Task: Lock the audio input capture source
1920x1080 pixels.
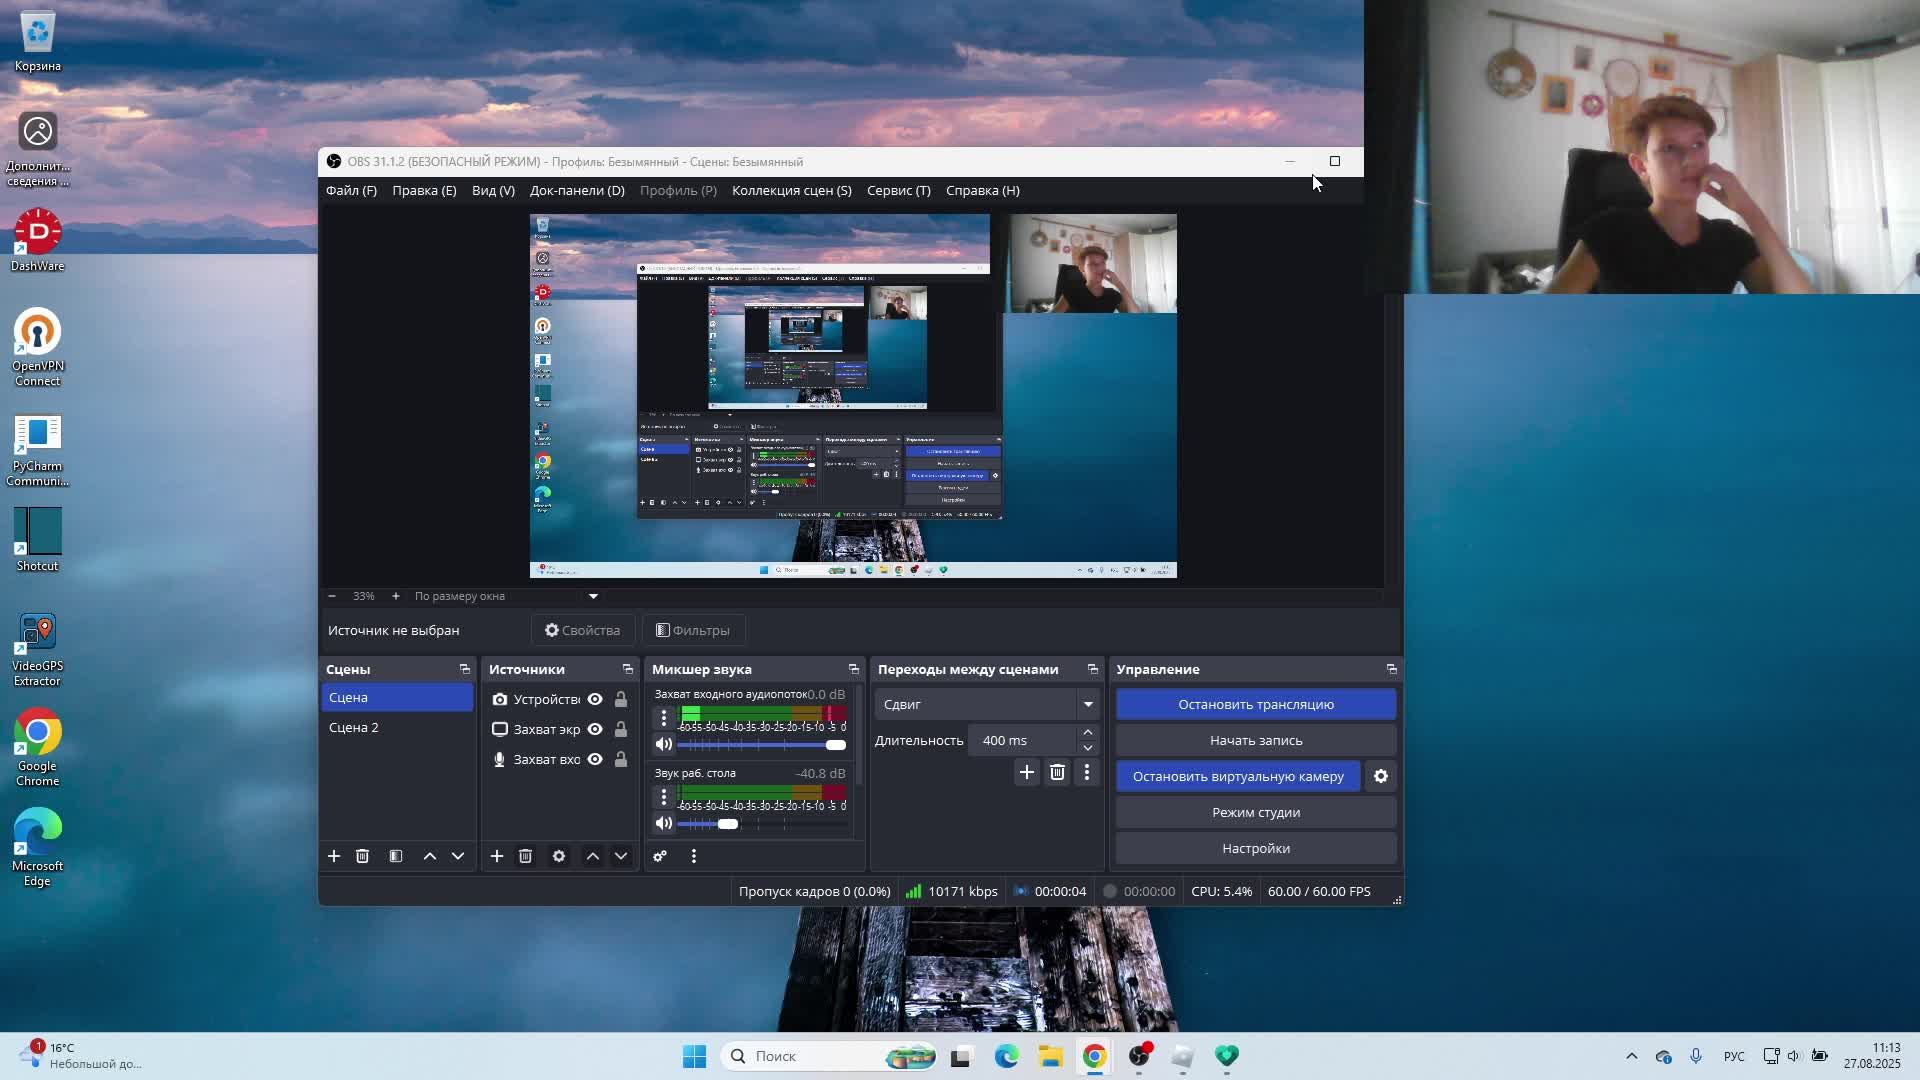Action: point(621,760)
